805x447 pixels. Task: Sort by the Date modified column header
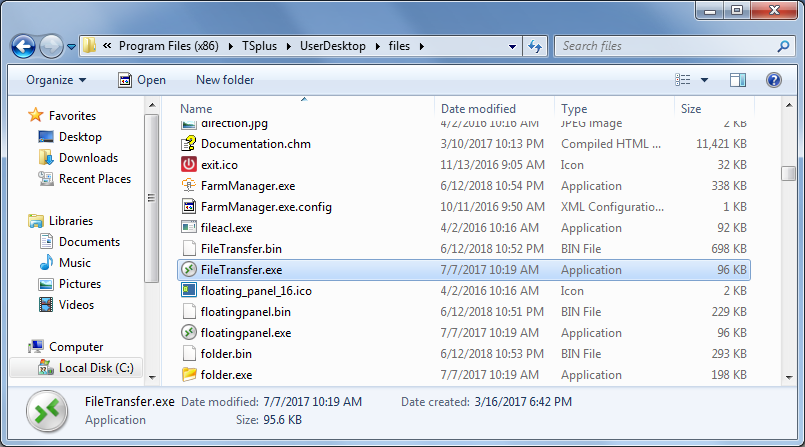(478, 109)
